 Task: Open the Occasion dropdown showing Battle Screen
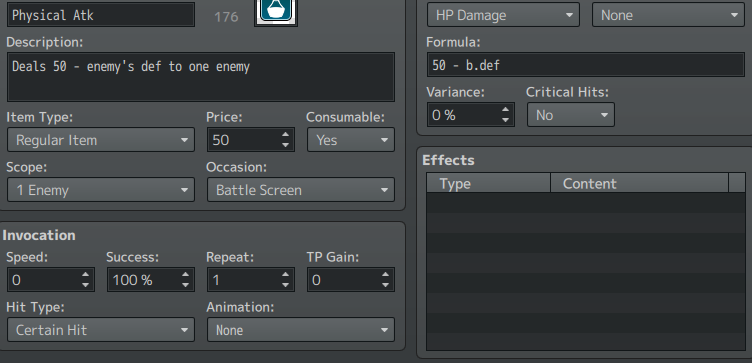(301, 190)
